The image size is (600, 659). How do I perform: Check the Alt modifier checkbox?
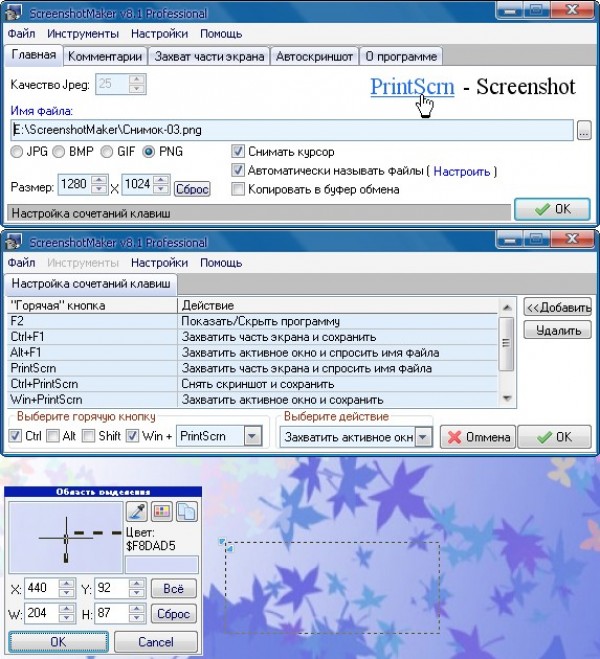pos(53,436)
